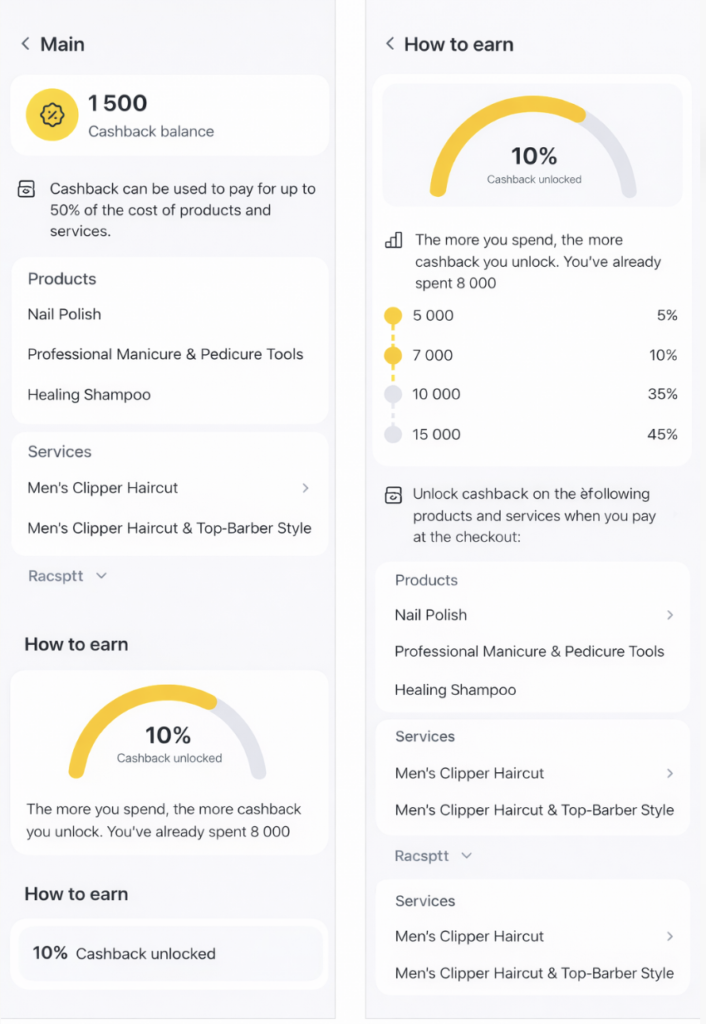Go back using the arrow beside Main

(x=25, y=44)
